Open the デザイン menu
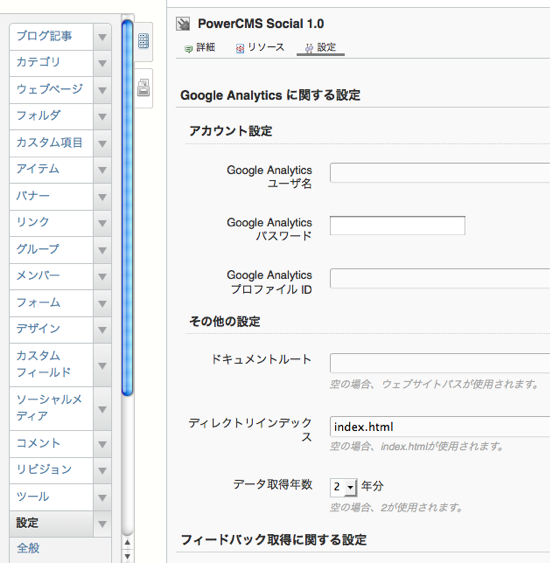 52,330
